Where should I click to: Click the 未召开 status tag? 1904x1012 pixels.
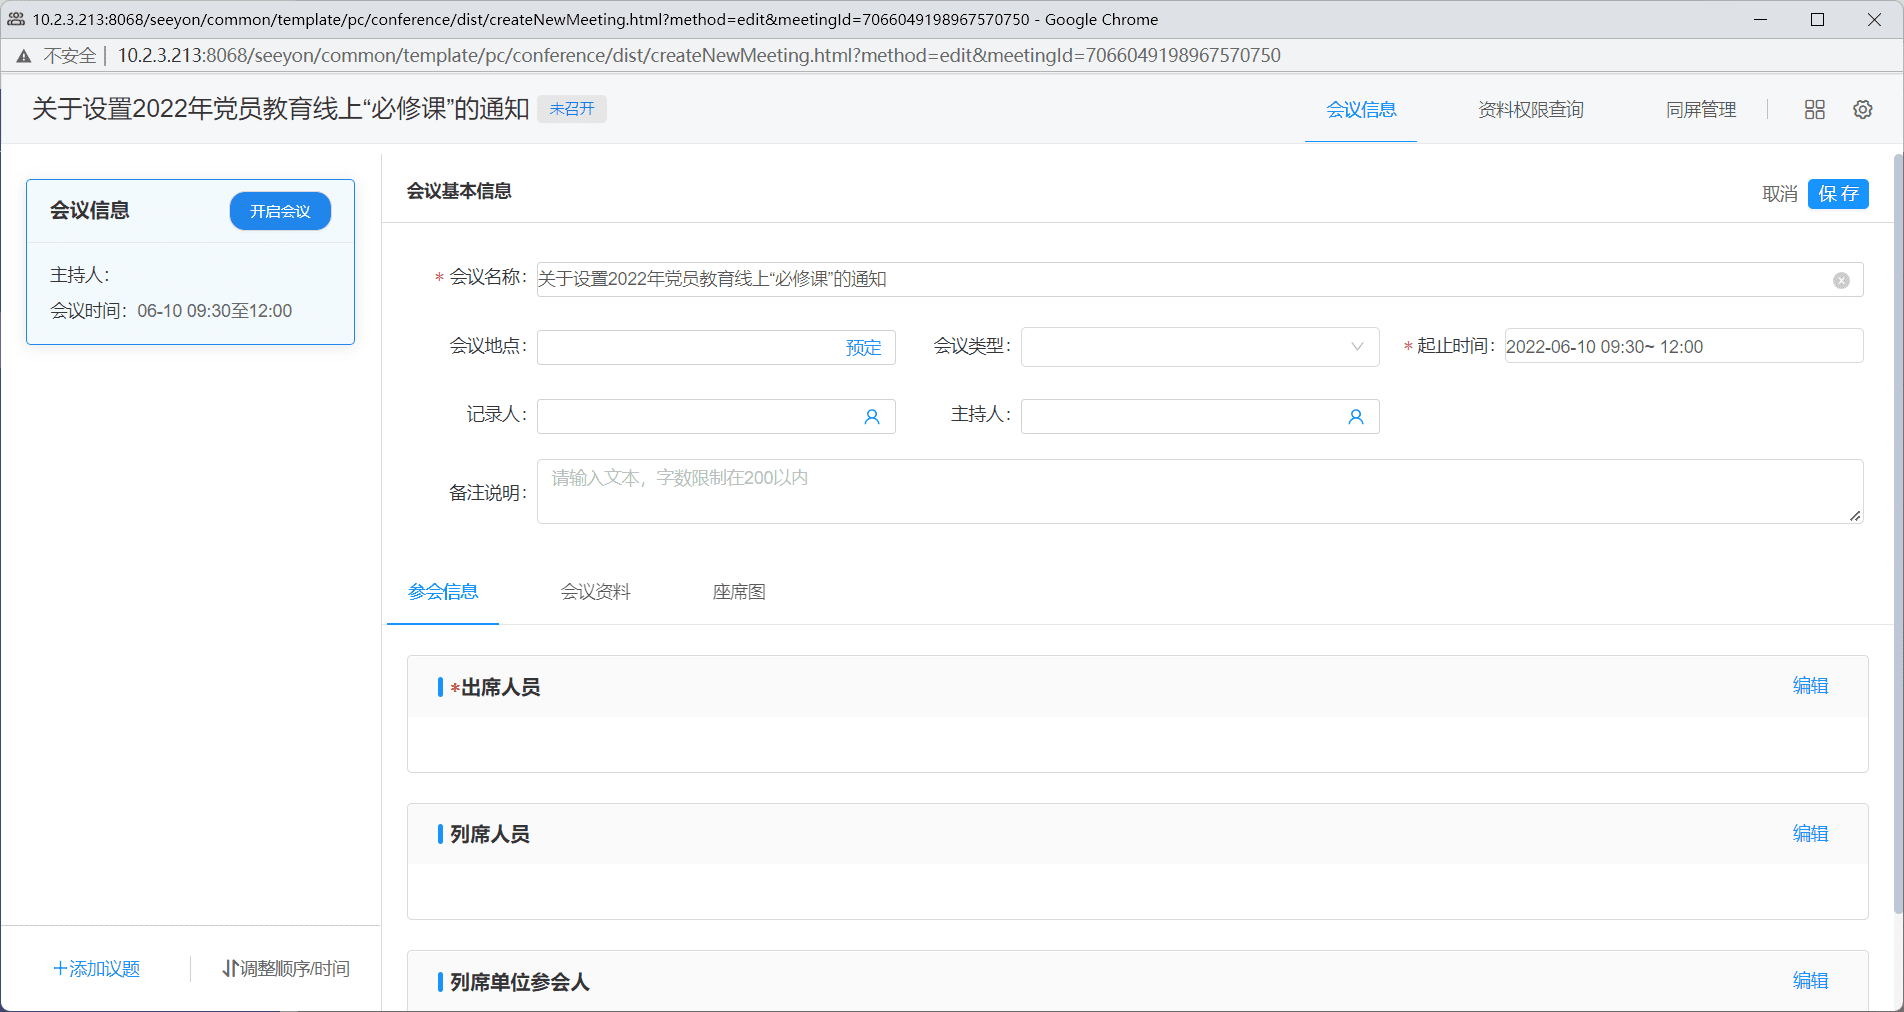[572, 109]
